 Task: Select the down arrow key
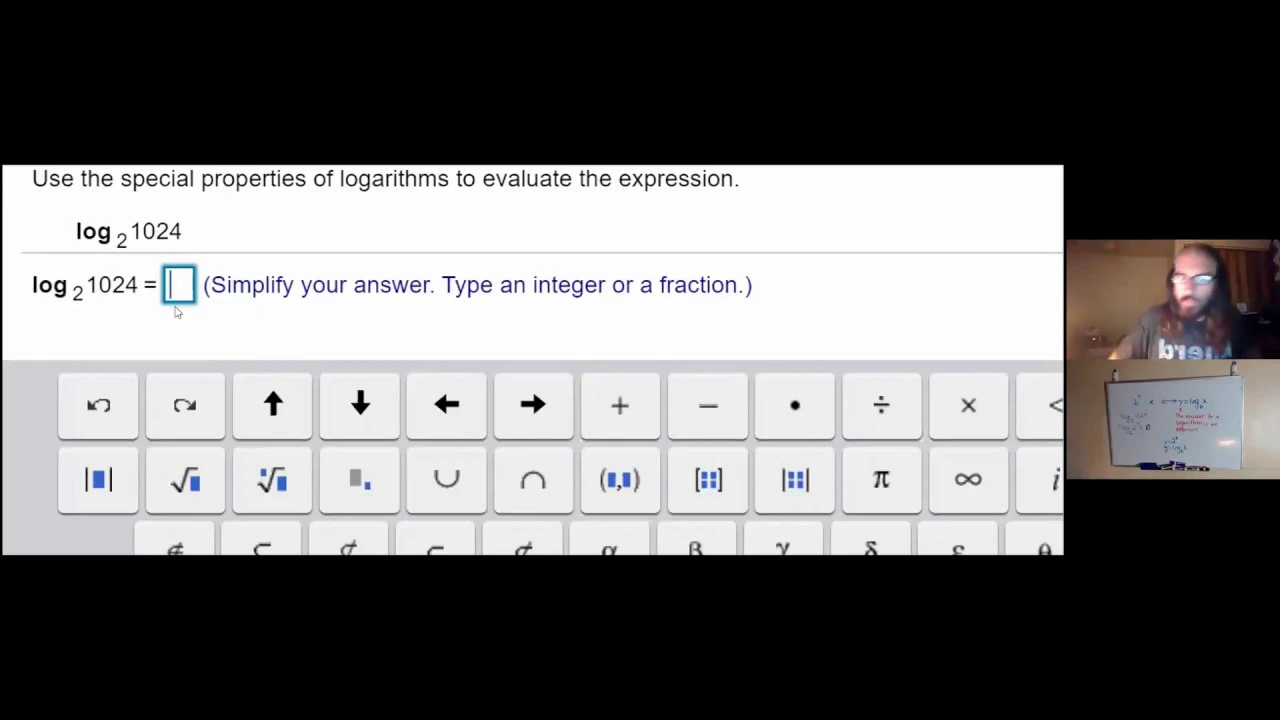click(x=359, y=406)
